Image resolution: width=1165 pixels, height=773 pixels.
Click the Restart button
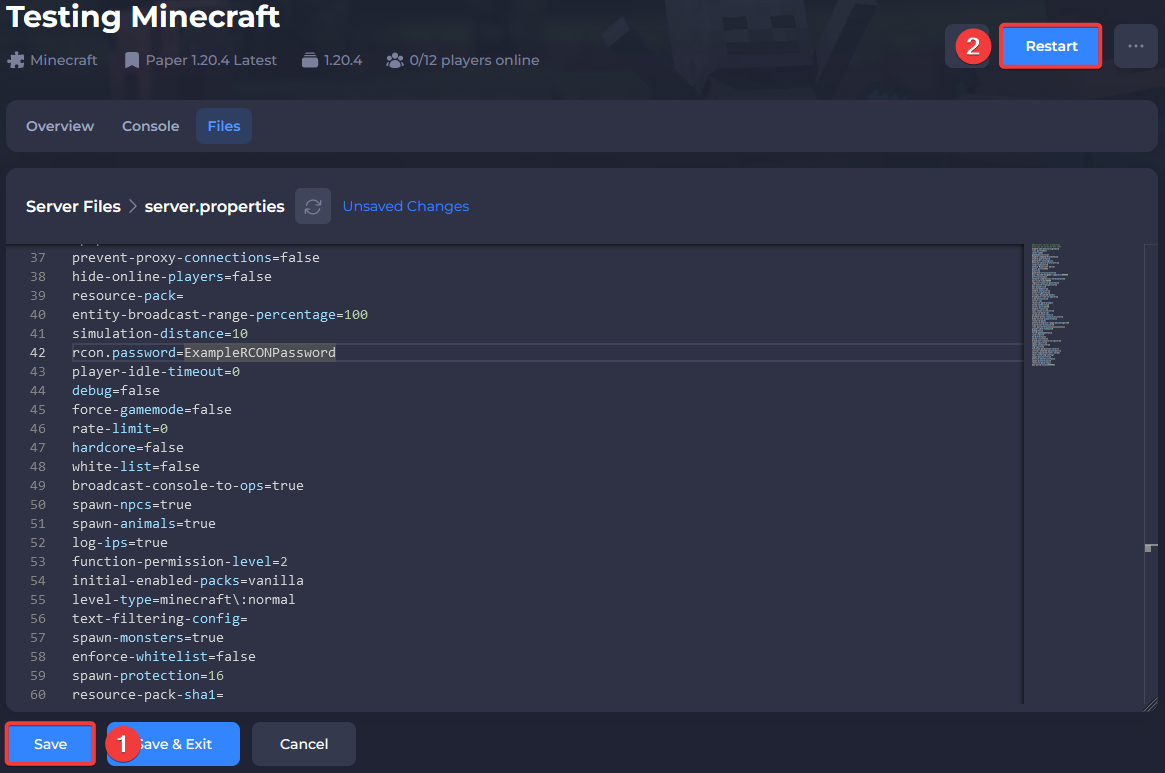(1050, 45)
